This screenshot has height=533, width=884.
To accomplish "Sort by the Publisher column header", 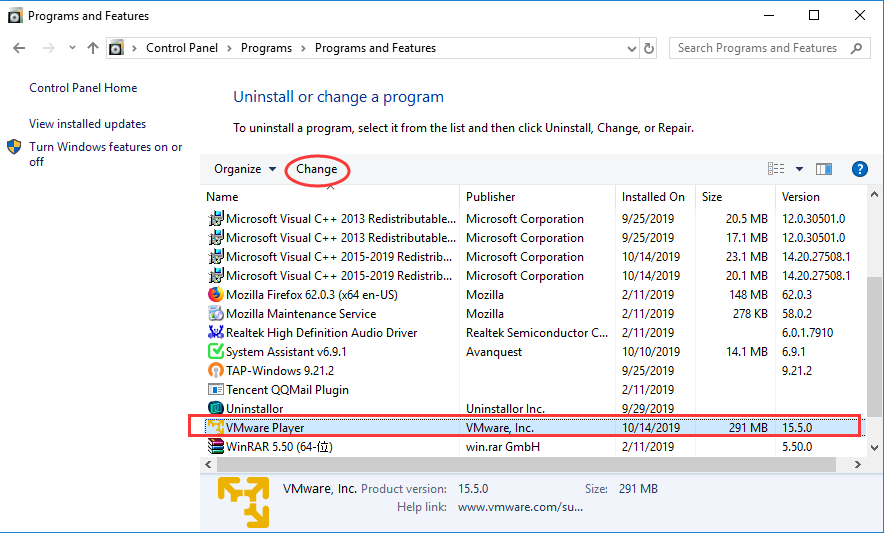I will (490, 197).
